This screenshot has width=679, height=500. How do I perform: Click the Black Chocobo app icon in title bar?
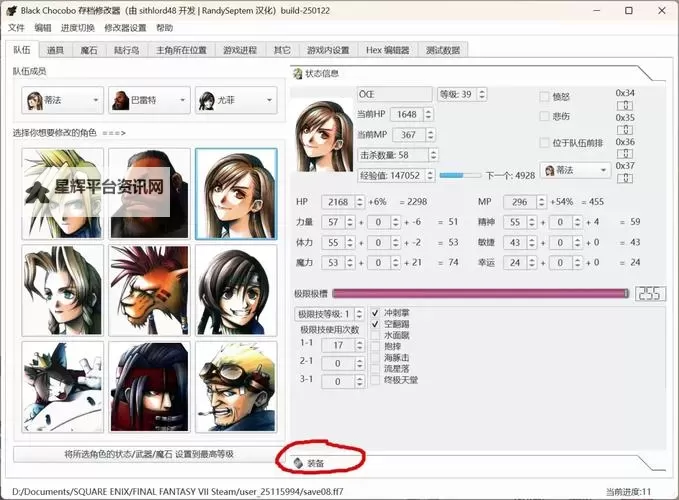click(12, 10)
